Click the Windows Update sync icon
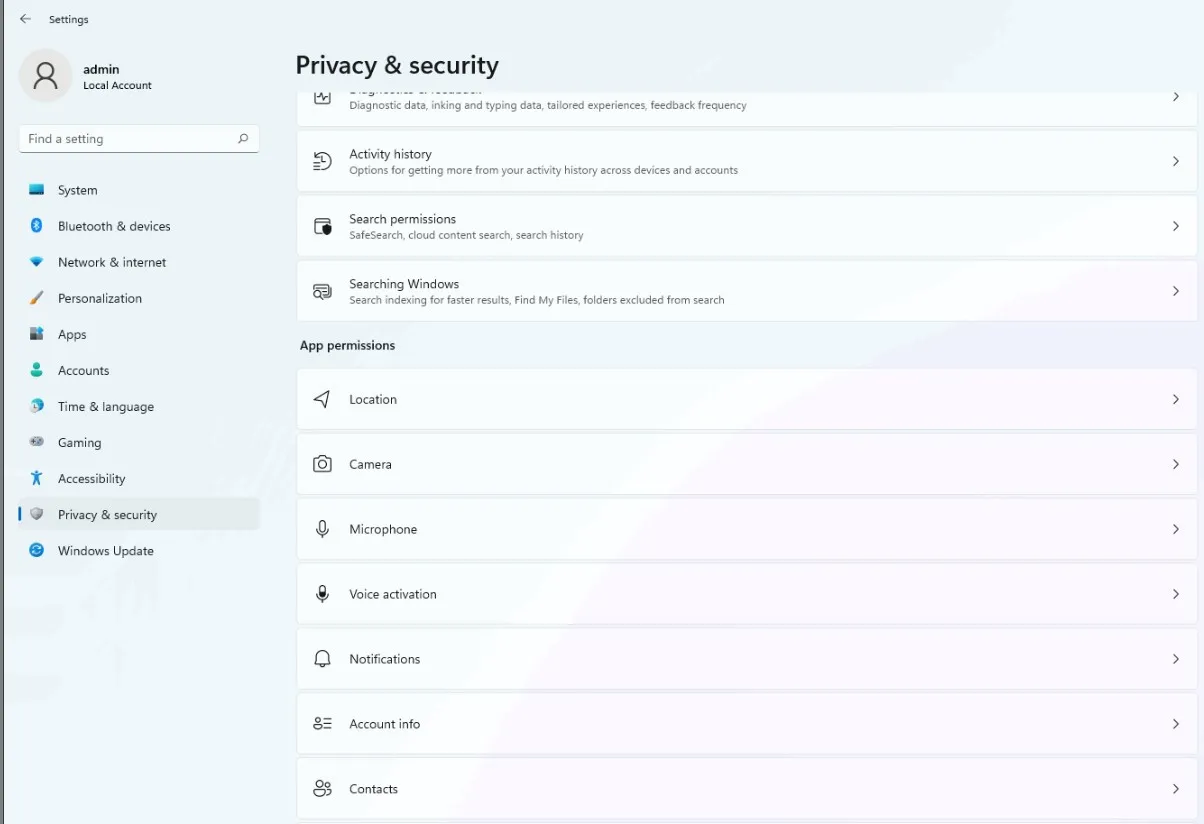 (37, 550)
